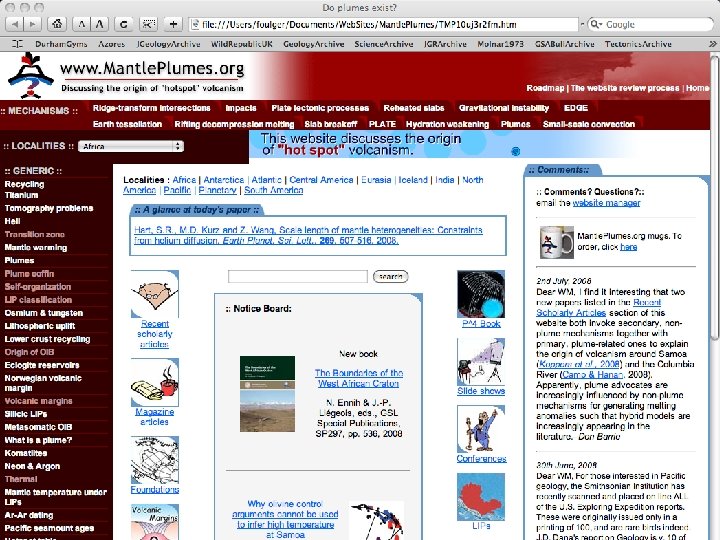Open the website review process link
720x540 pixels.
click(x=625, y=88)
